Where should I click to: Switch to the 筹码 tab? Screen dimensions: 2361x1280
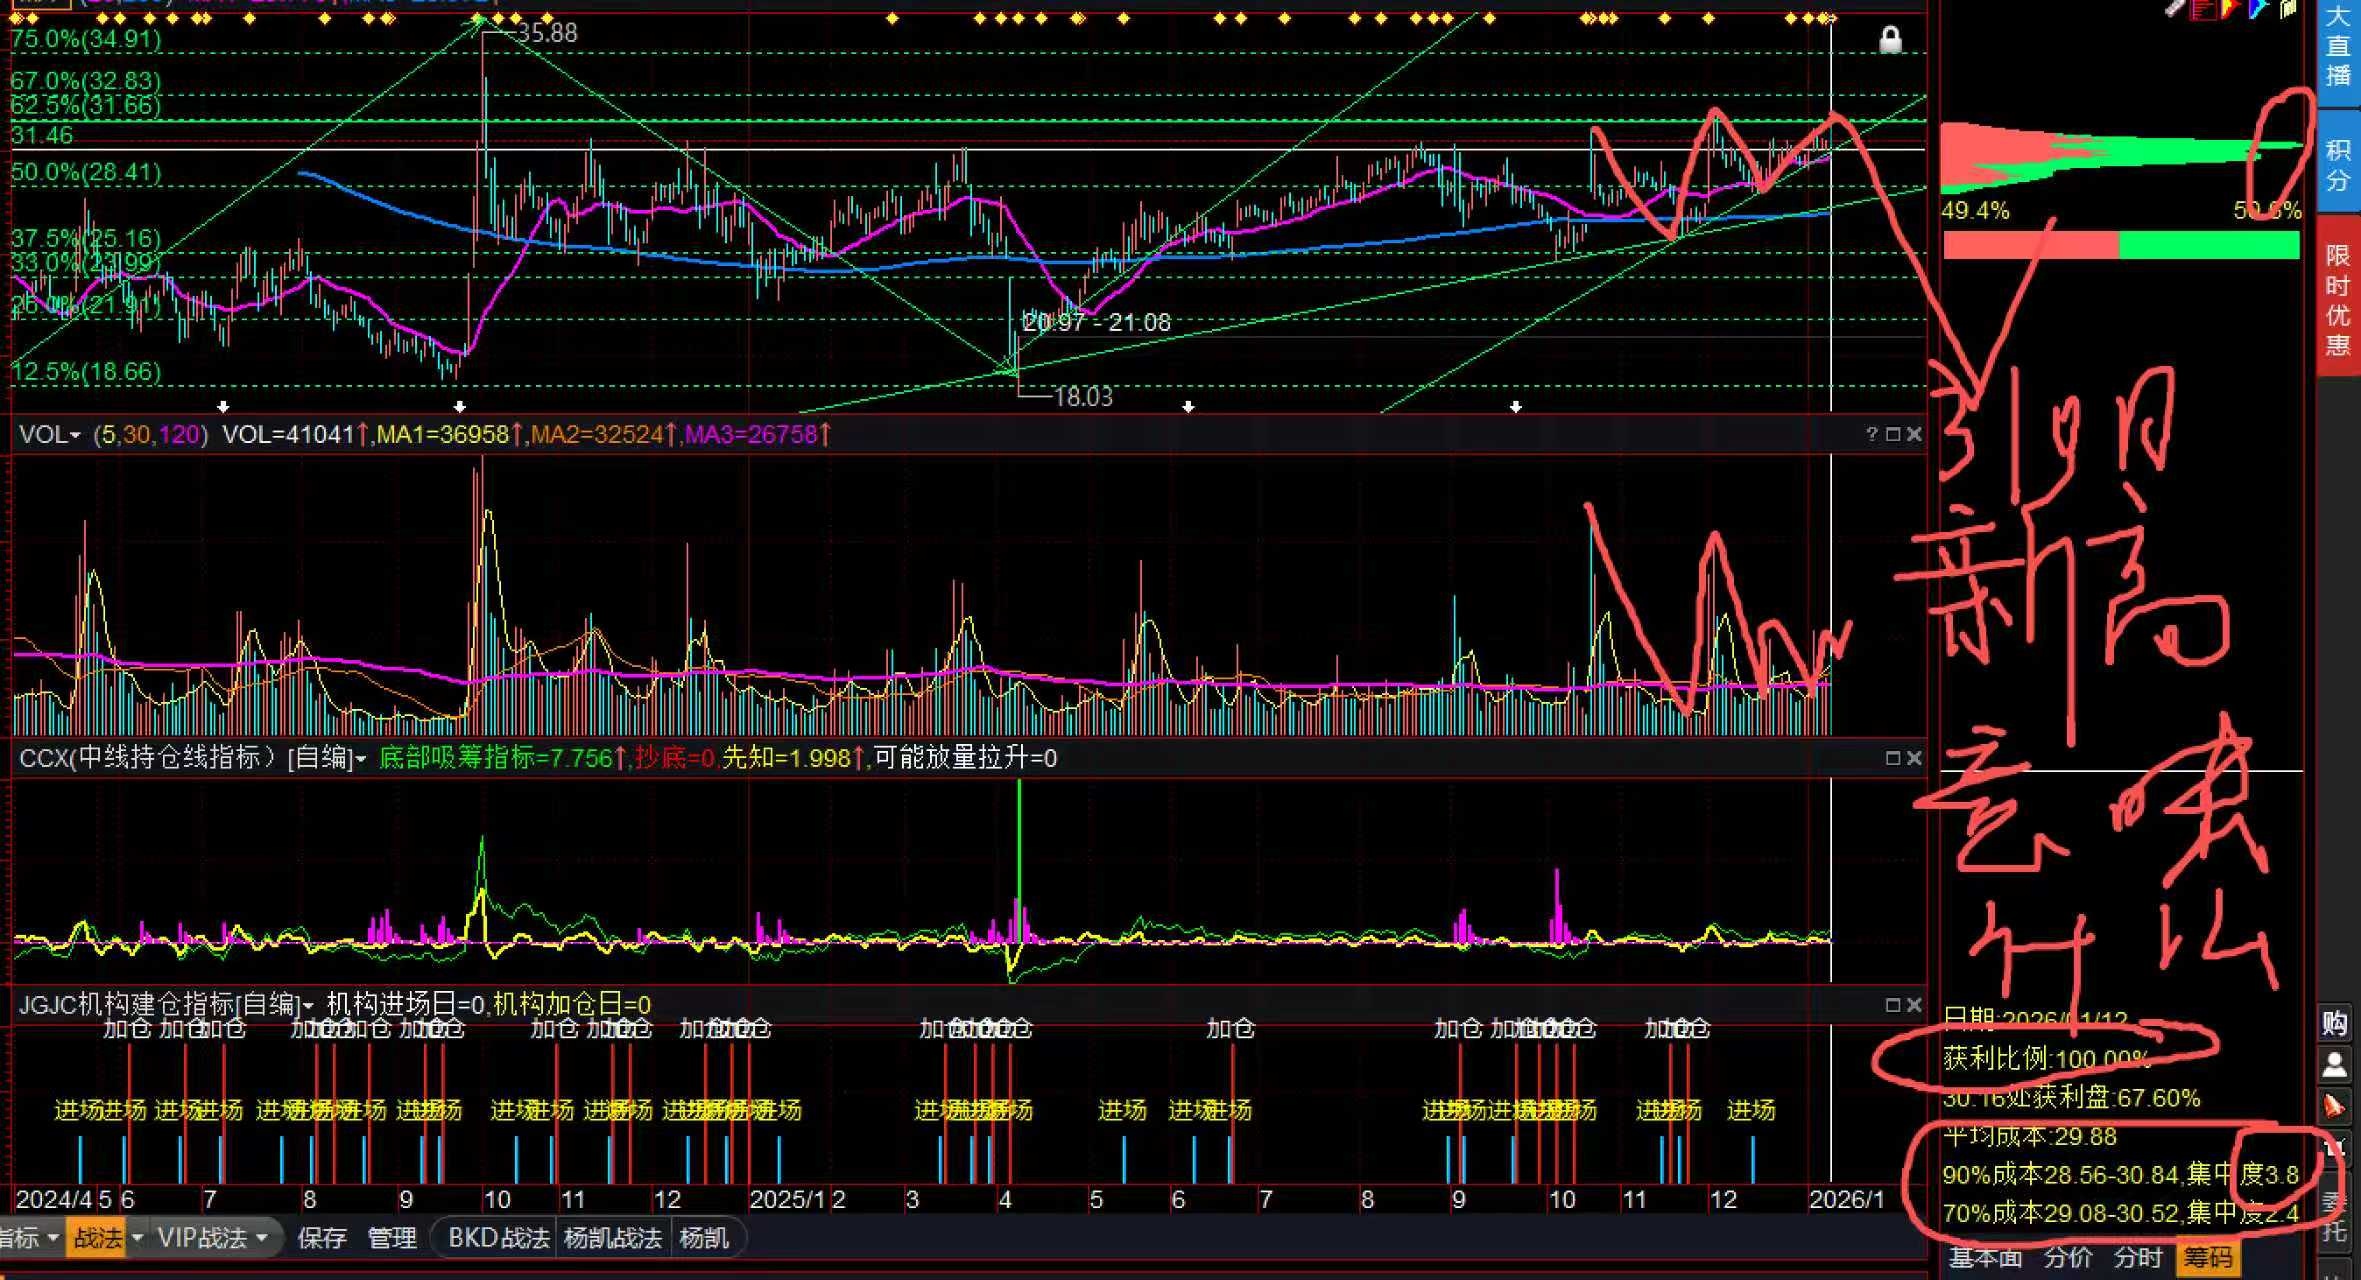point(2208,1258)
